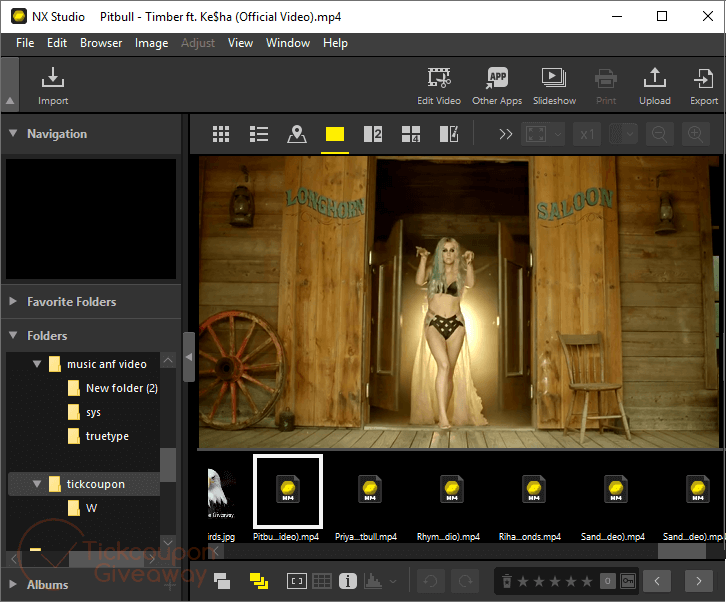The image size is (726, 602).
Task: Collapse the tickcoupon folder tree
Action: [37, 484]
